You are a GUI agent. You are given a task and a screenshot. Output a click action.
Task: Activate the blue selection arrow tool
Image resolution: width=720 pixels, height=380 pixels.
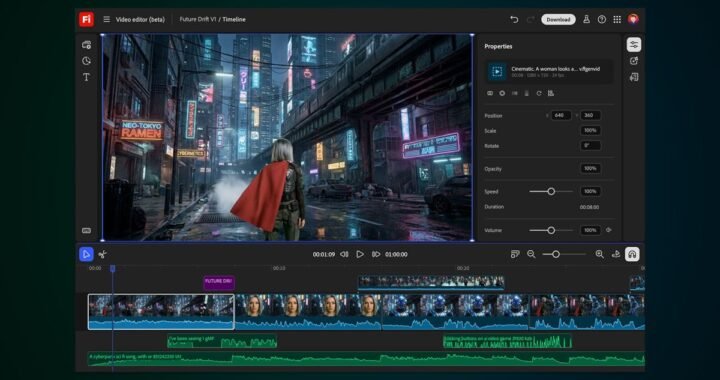[86, 254]
